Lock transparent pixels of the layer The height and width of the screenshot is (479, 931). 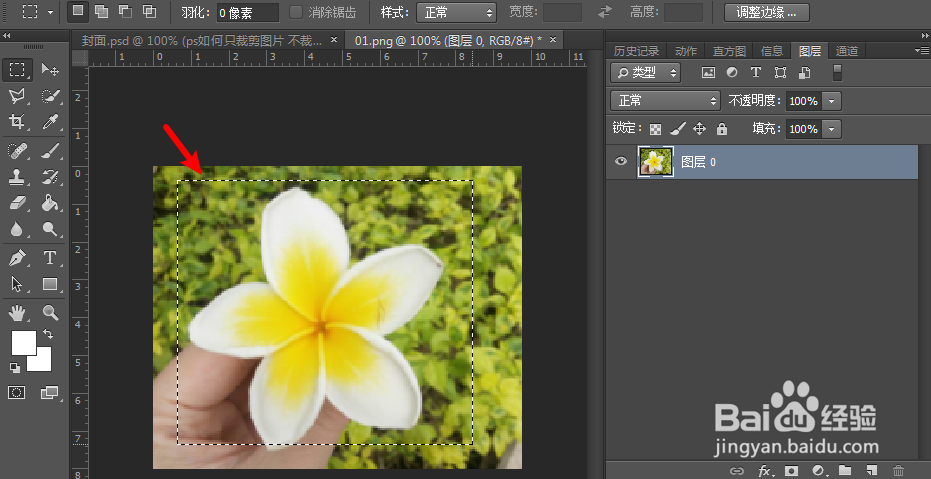(656, 129)
